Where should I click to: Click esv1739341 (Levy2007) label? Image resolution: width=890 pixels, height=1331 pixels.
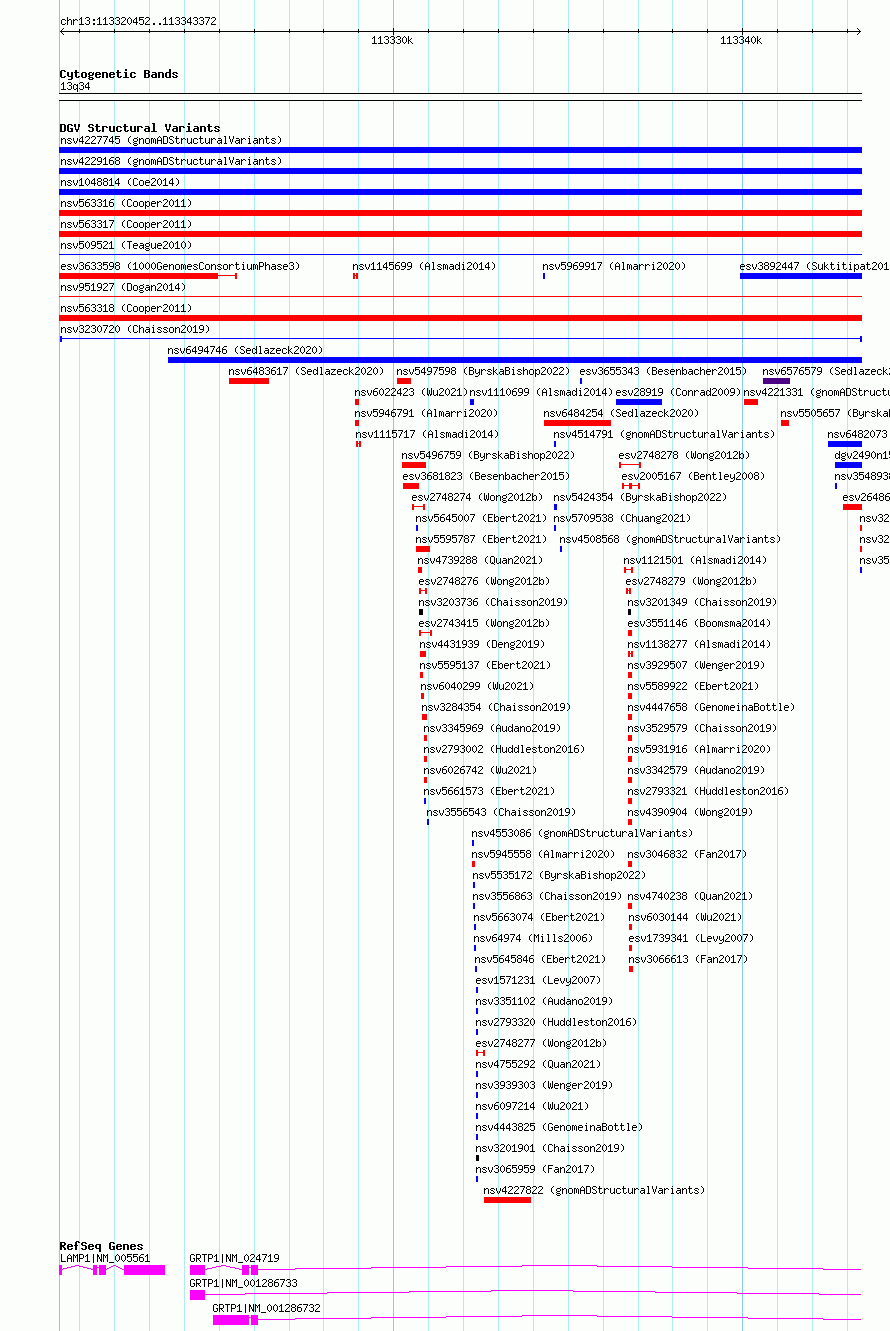point(692,938)
